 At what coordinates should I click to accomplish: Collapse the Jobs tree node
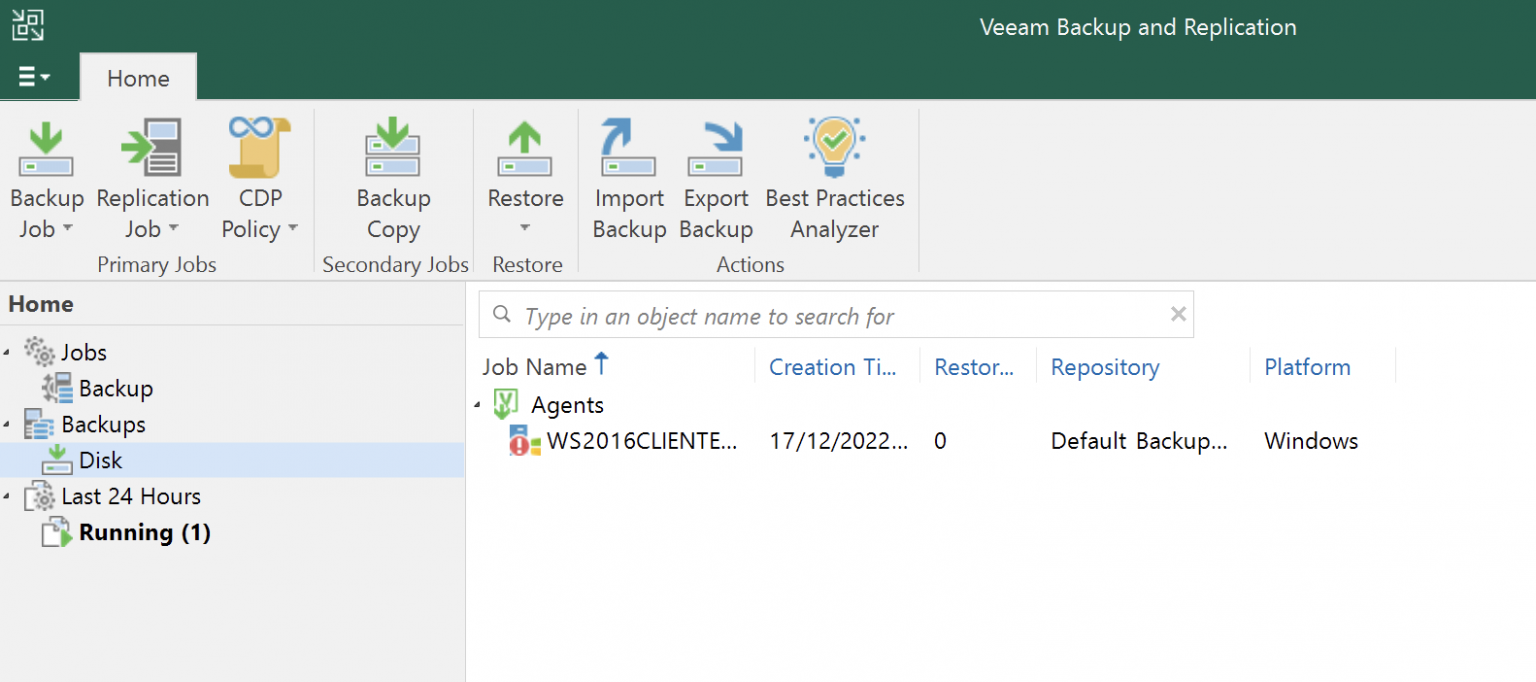coord(9,353)
